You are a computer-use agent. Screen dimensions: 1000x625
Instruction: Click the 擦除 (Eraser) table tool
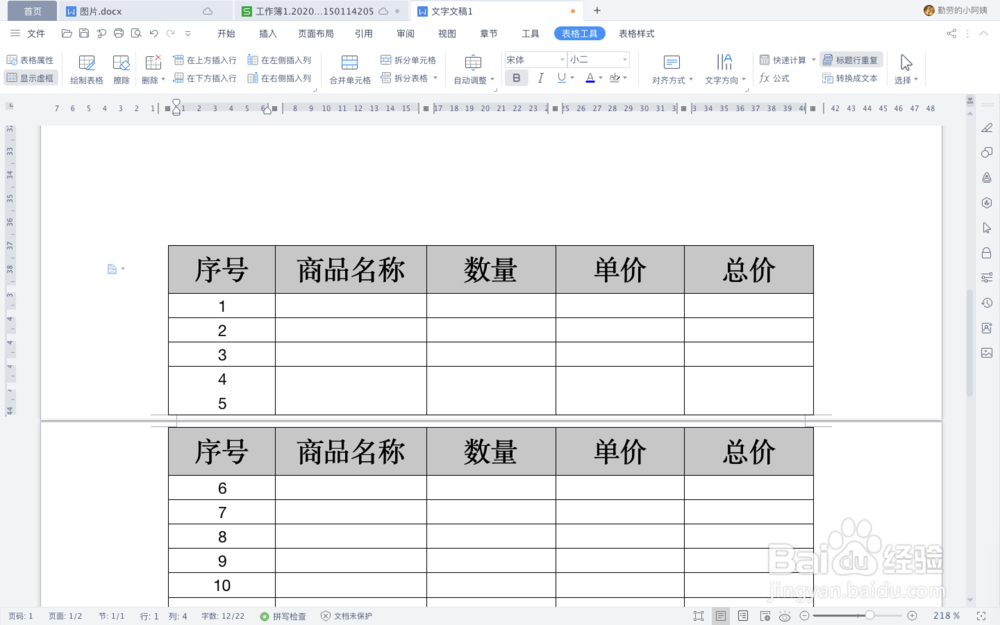[120, 69]
